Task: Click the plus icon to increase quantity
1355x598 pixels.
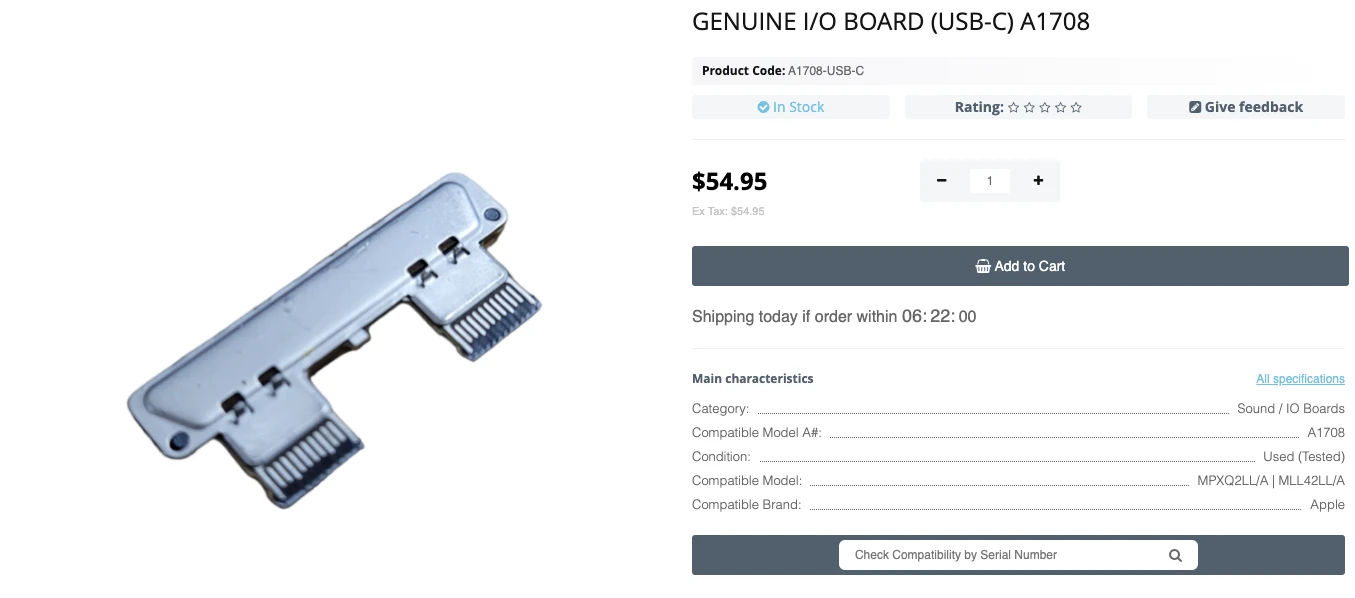Action: [x=1038, y=181]
